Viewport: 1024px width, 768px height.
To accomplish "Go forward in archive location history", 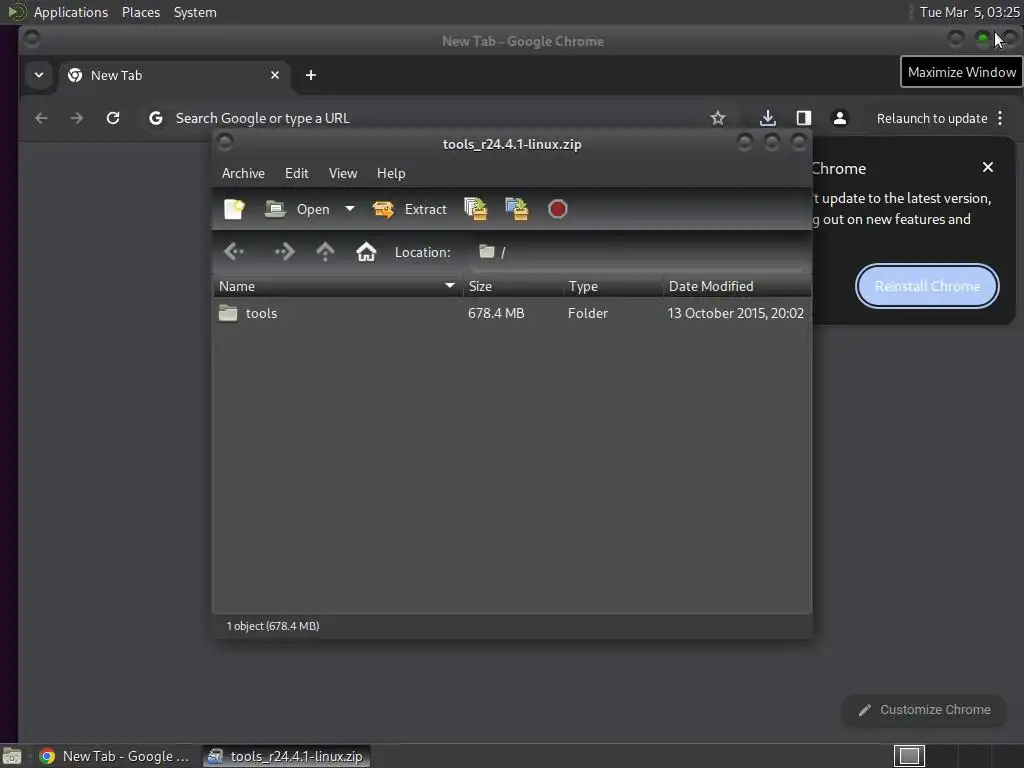I will tap(285, 252).
